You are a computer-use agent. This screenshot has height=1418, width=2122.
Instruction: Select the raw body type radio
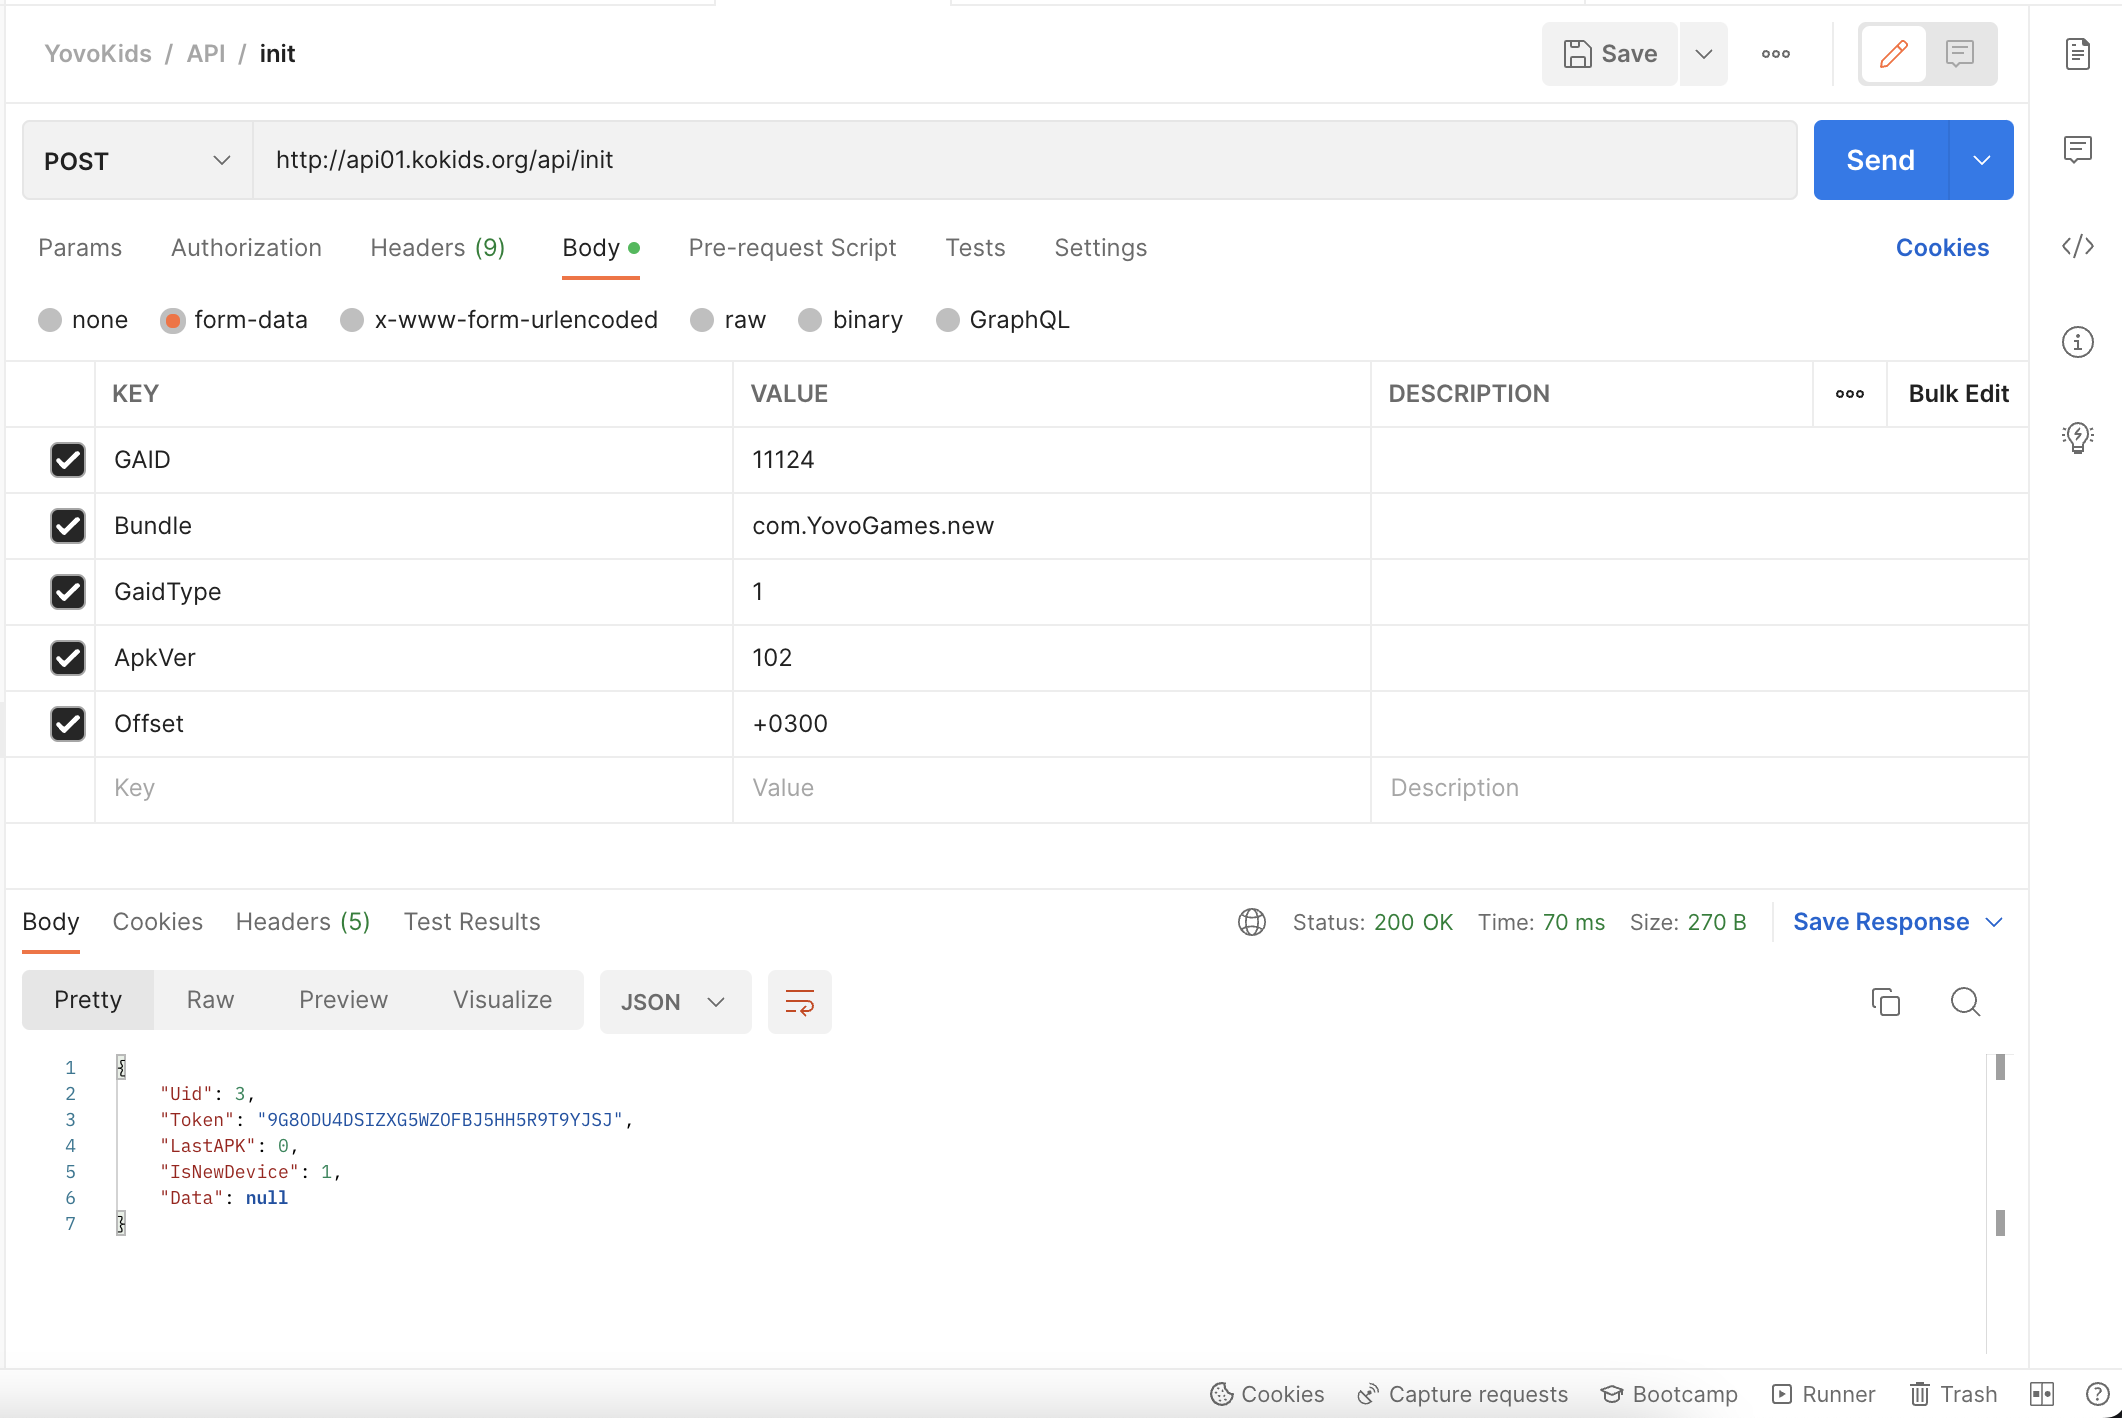click(702, 320)
